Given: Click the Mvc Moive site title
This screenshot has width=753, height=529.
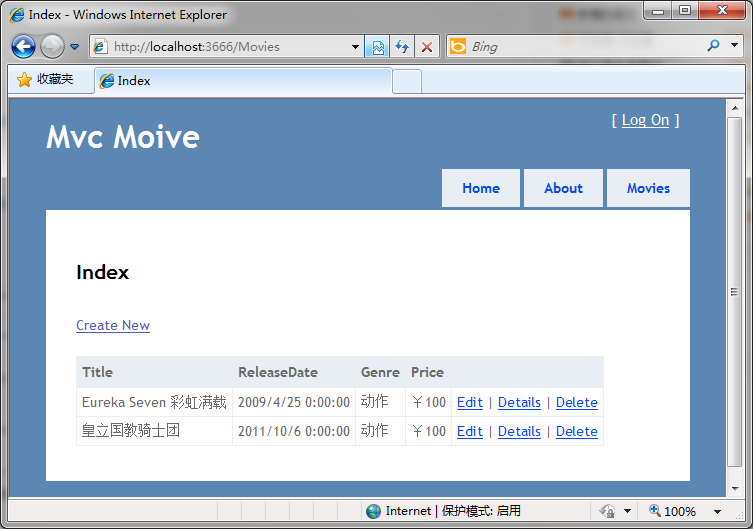Looking at the screenshot, I should click(123, 137).
